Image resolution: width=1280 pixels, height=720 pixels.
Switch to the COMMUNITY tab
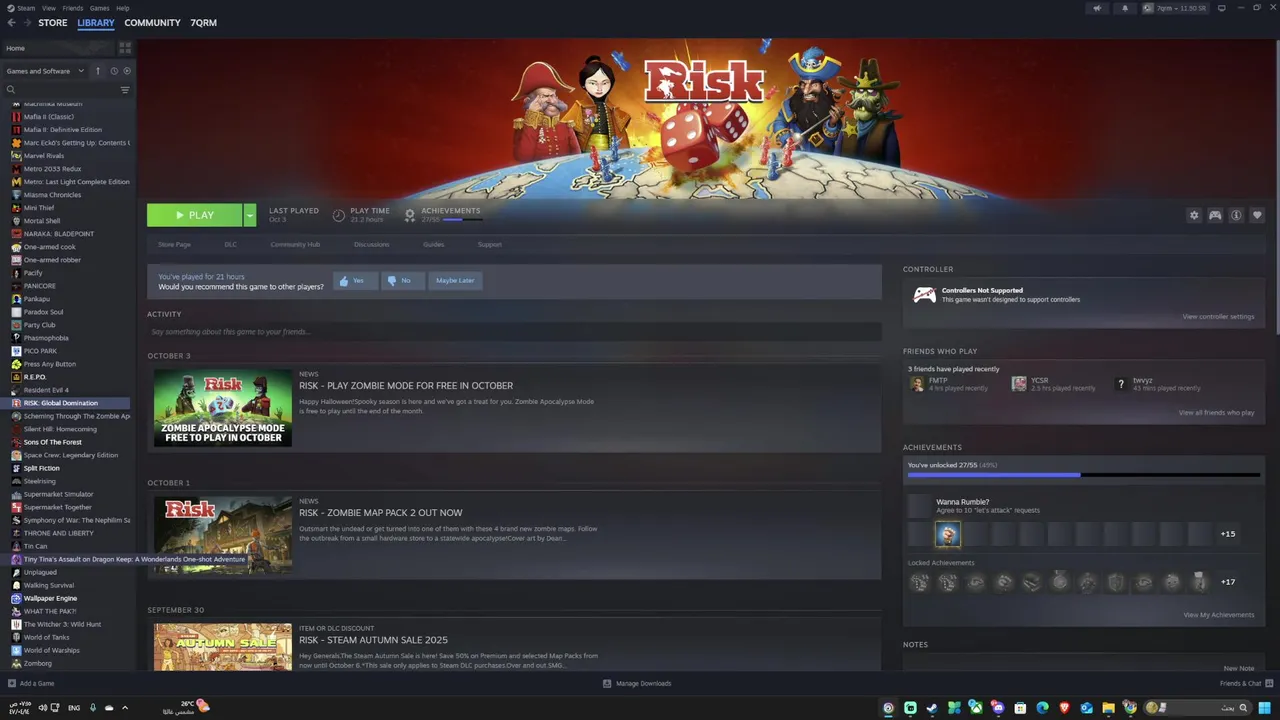point(152,22)
